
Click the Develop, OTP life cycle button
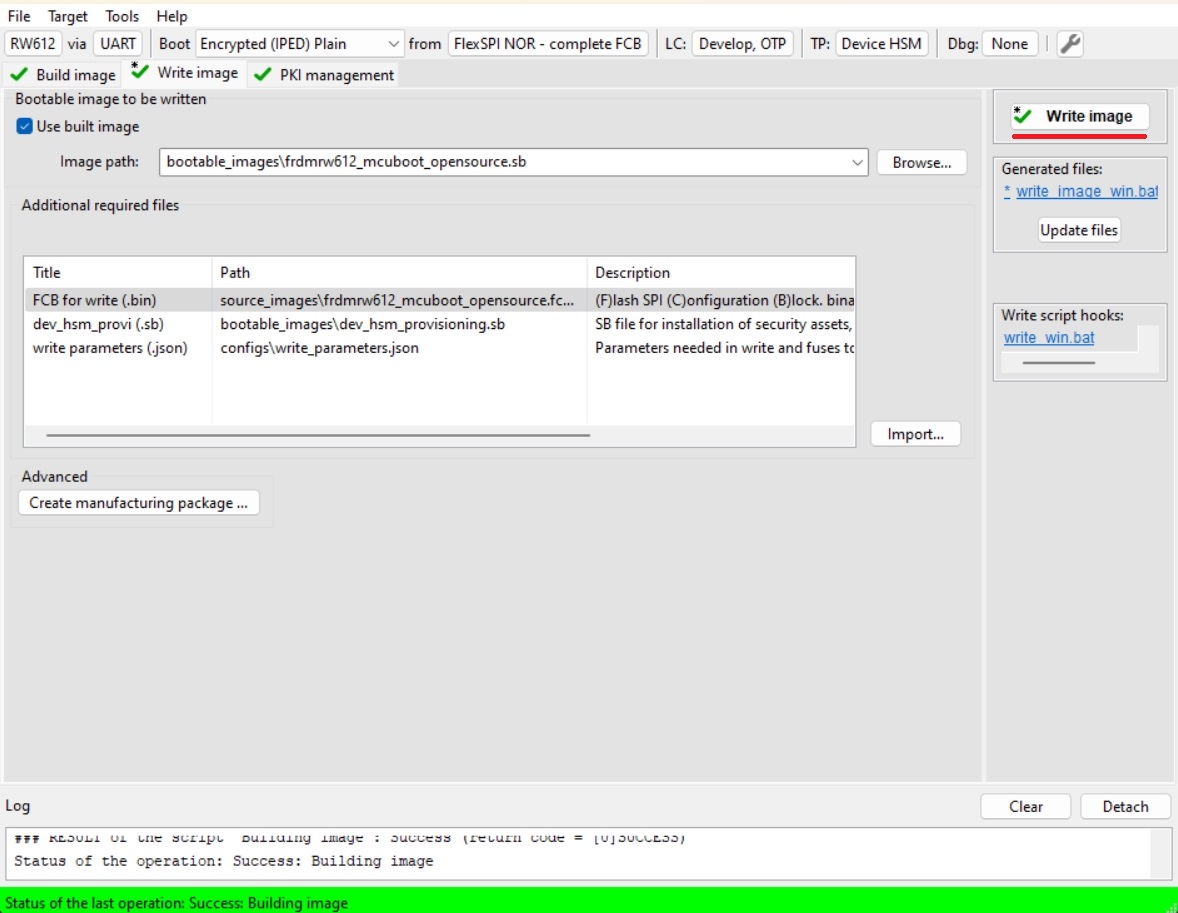742,44
